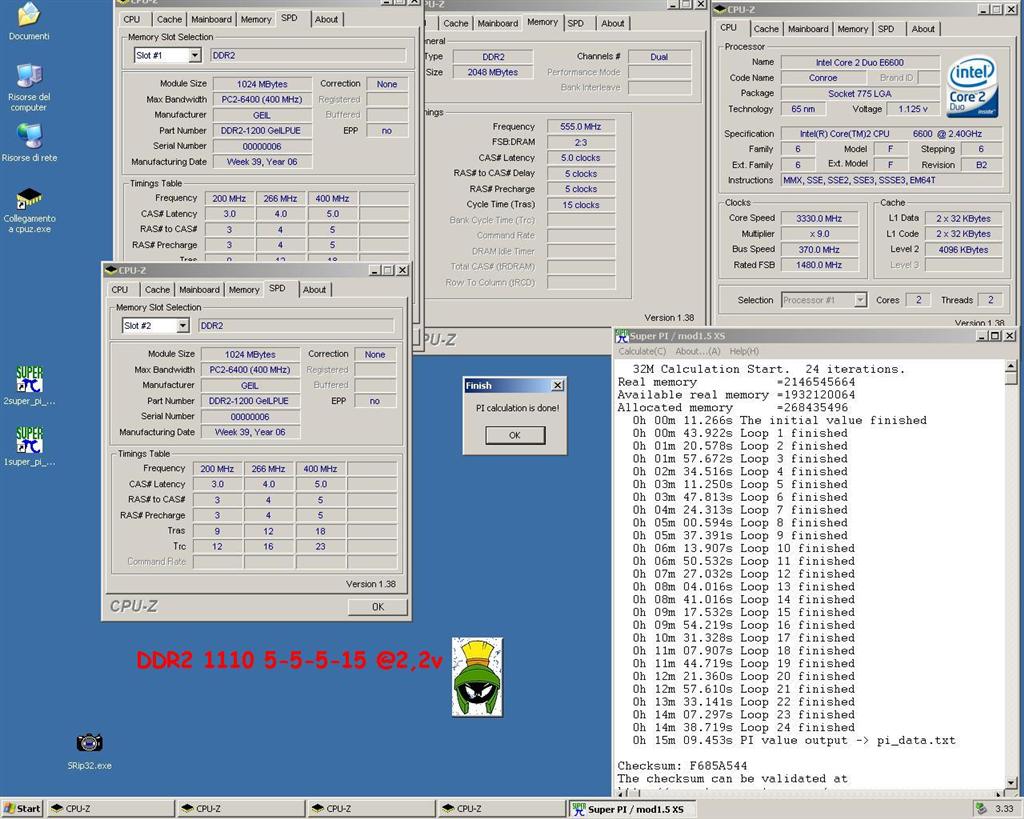1024x819 pixels.
Task: Select About tab in Slot #1 window
Action: coord(326,20)
